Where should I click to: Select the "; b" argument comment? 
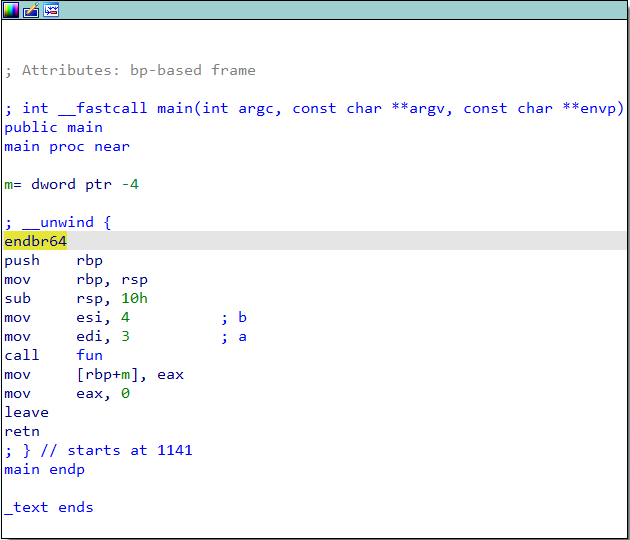tap(233, 317)
